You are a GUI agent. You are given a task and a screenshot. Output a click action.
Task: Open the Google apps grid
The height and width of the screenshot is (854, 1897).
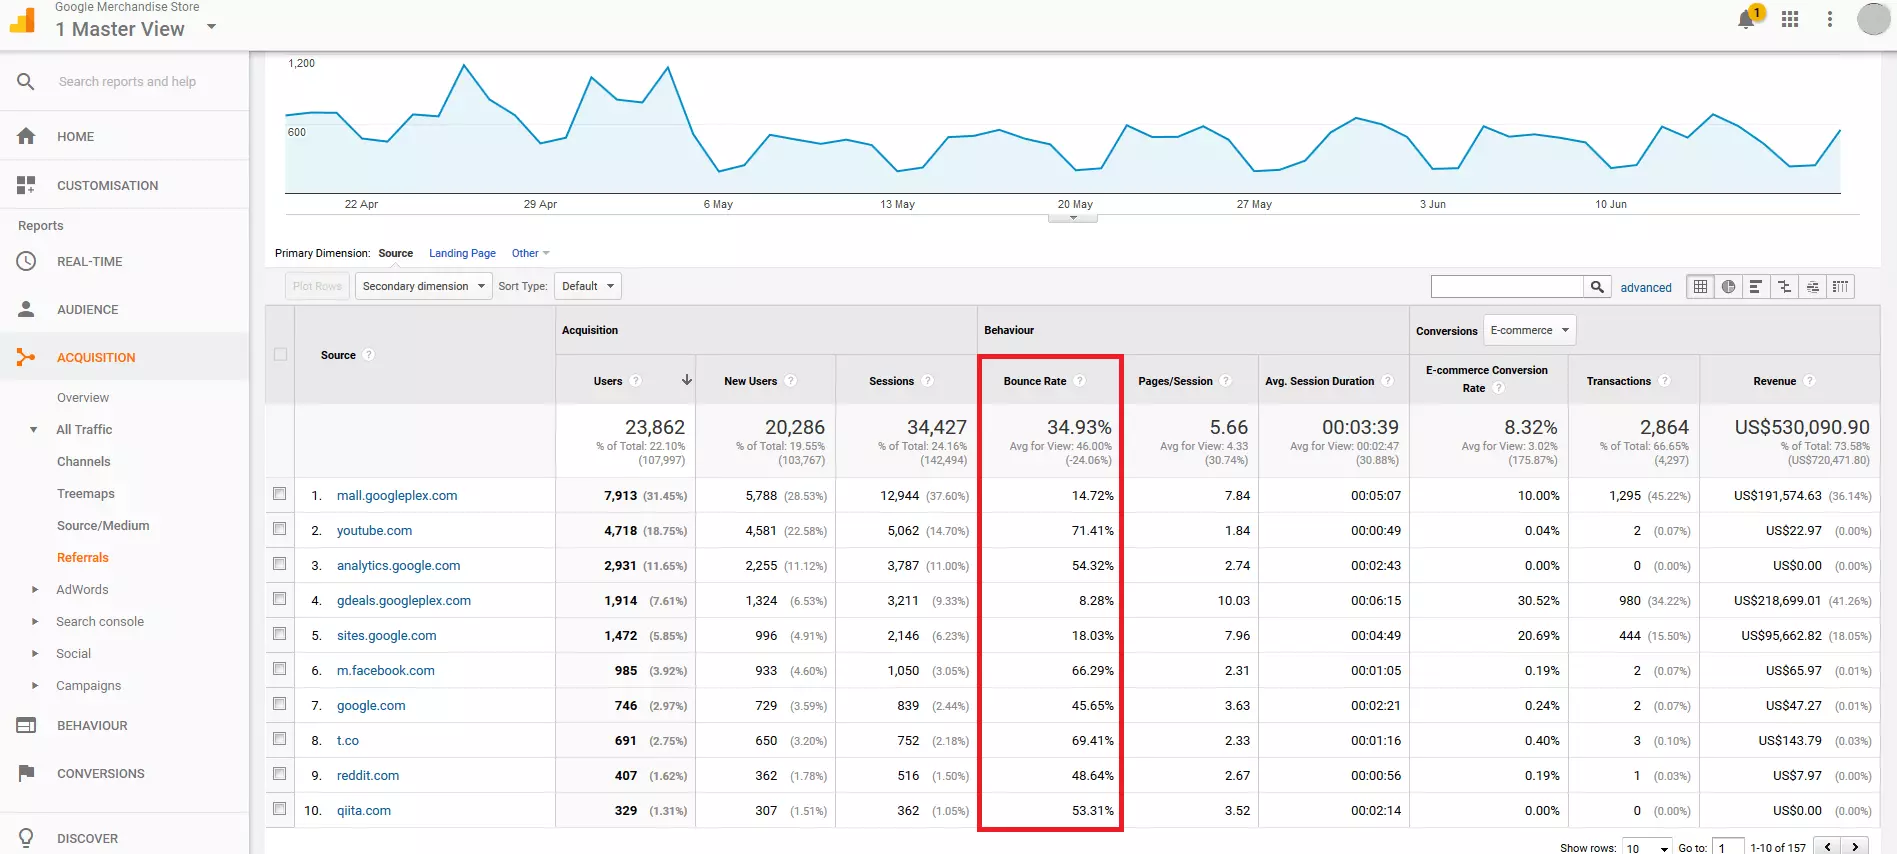[1790, 19]
